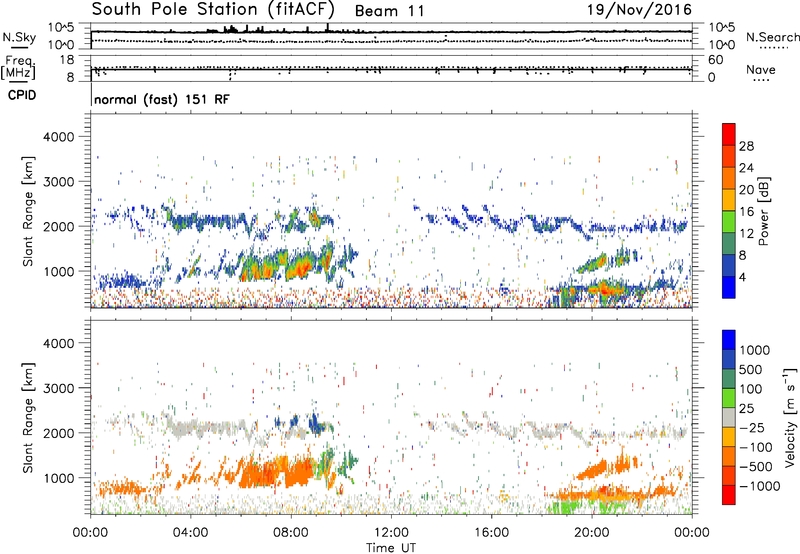
Task: Click the light green 25–100 Velocity segment
Action: pos(729,398)
